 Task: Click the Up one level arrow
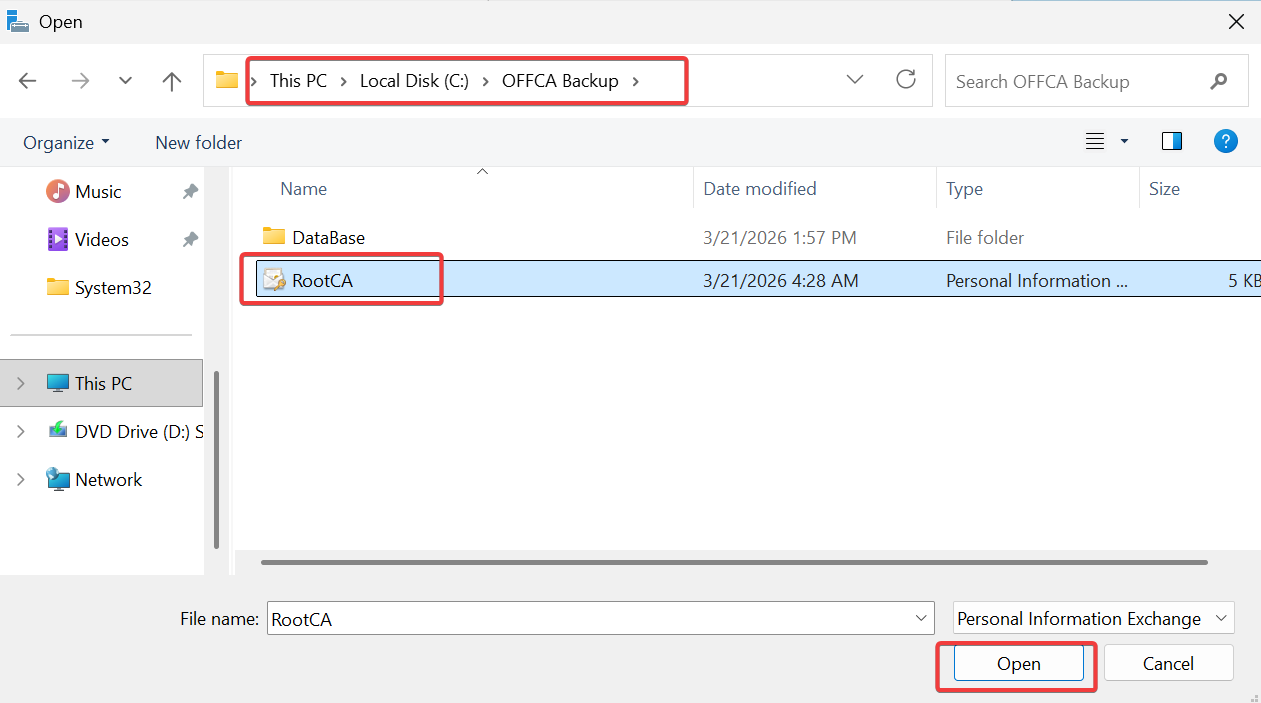tap(172, 81)
